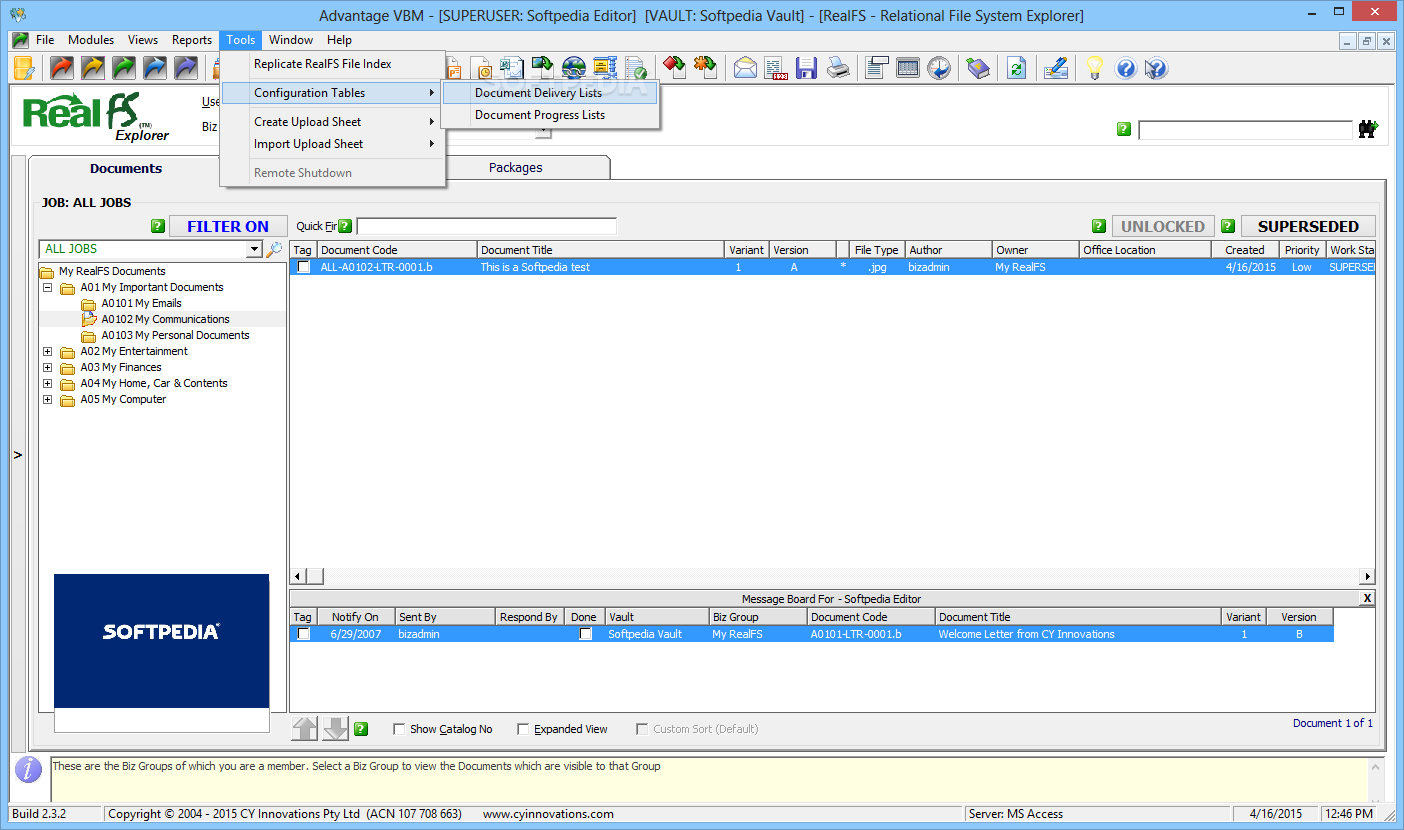Expand A04 My Home, Car & Contents folder
Screen dimensions: 1404x830
(47, 383)
